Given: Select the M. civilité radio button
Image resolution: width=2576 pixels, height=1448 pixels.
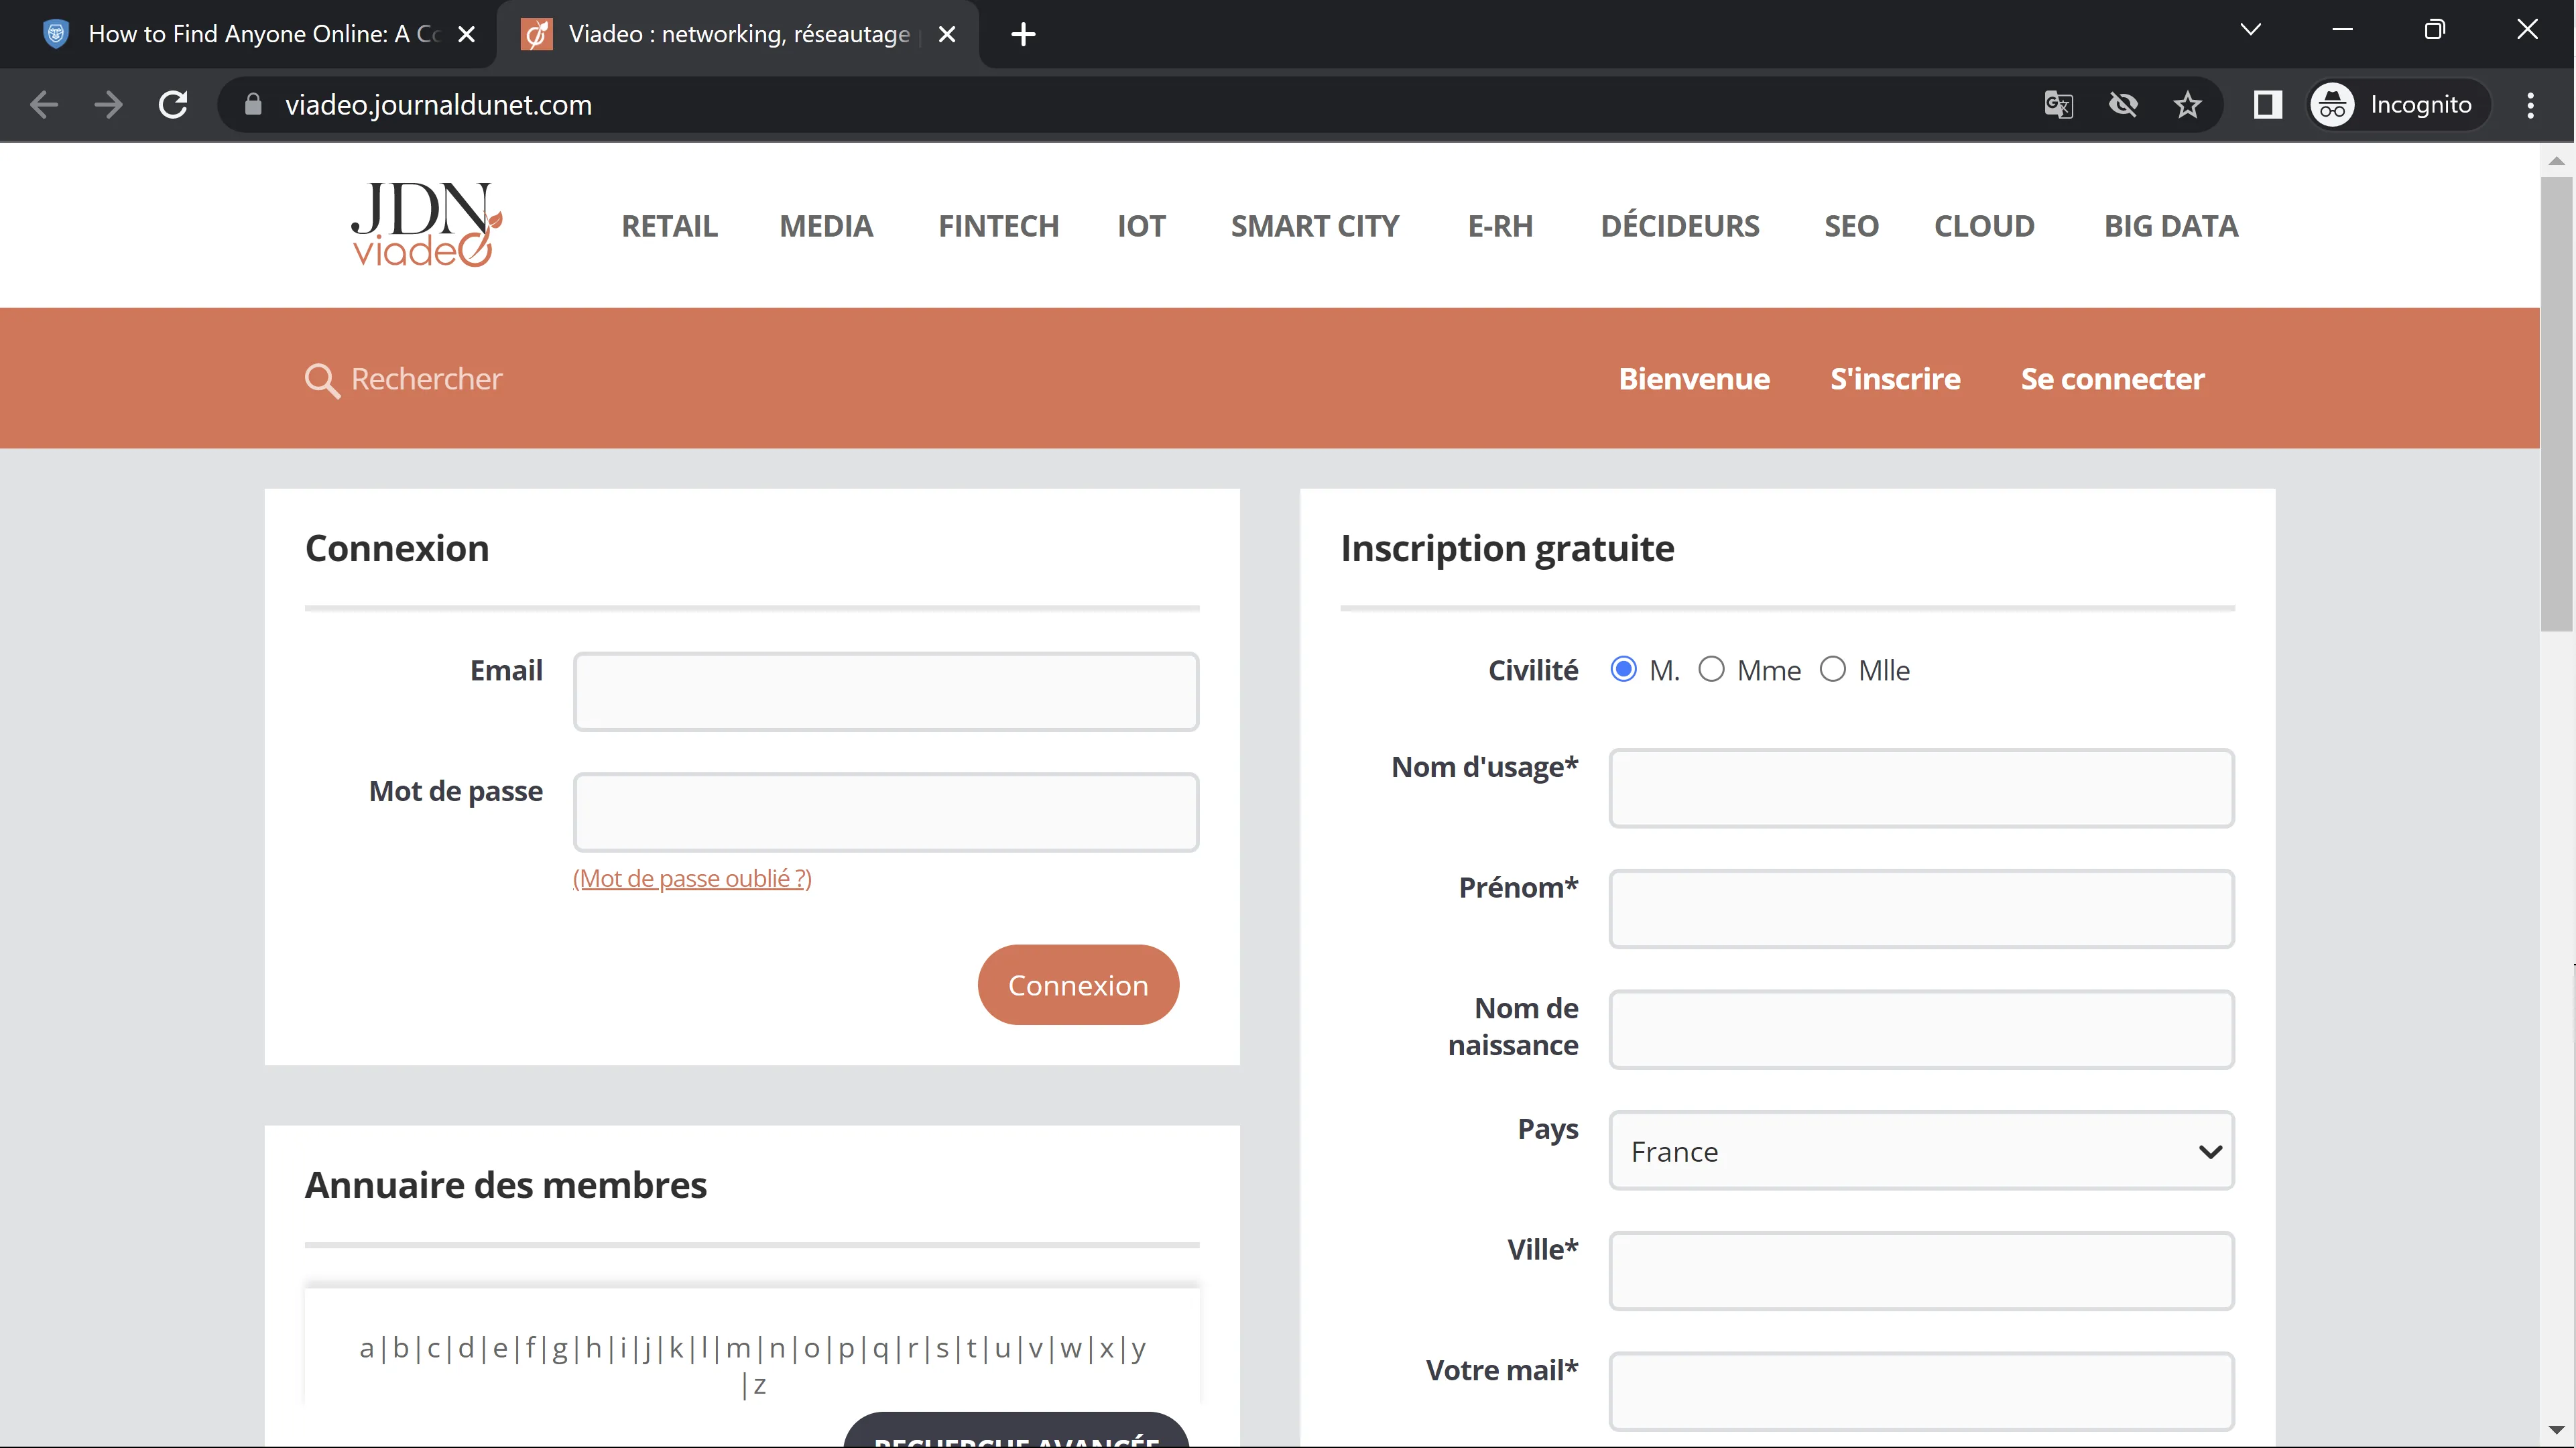Looking at the screenshot, I should pyautogui.click(x=1623, y=669).
